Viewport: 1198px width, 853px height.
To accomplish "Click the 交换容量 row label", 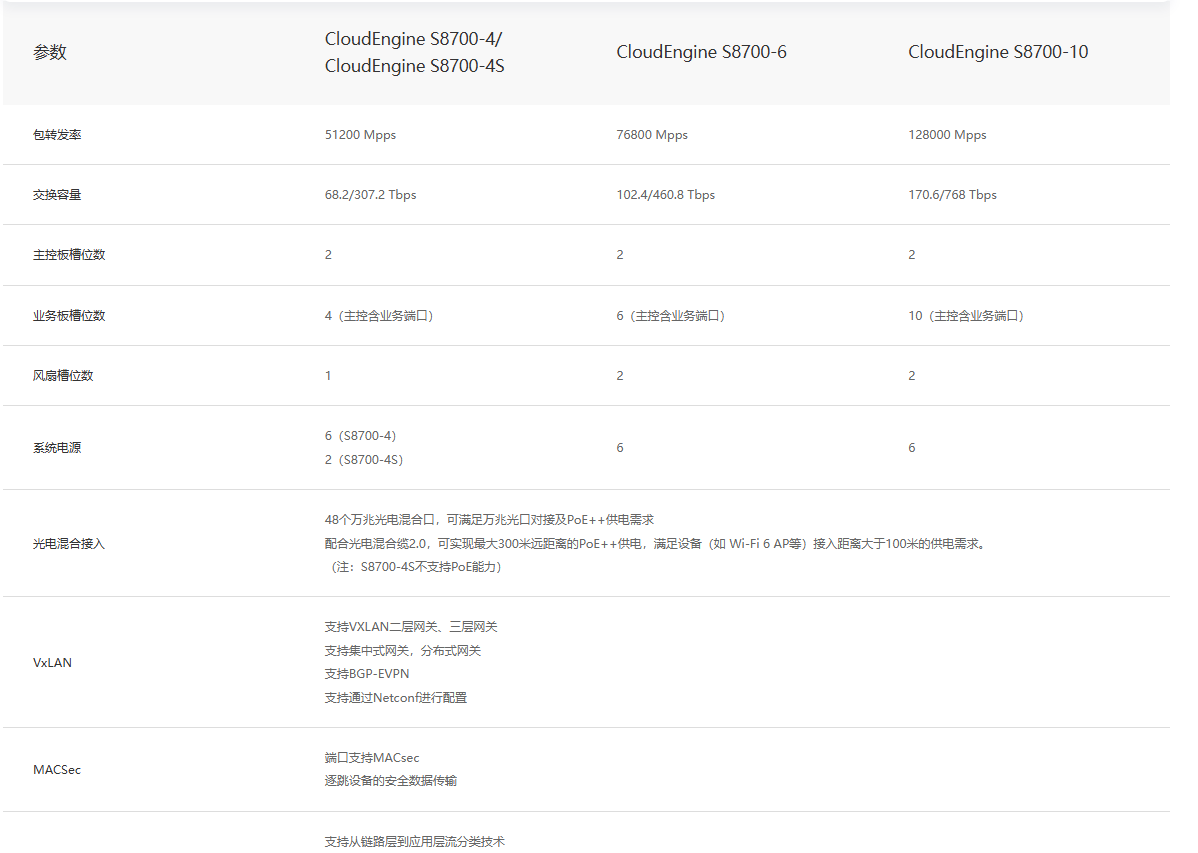I will click(x=57, y=195).
